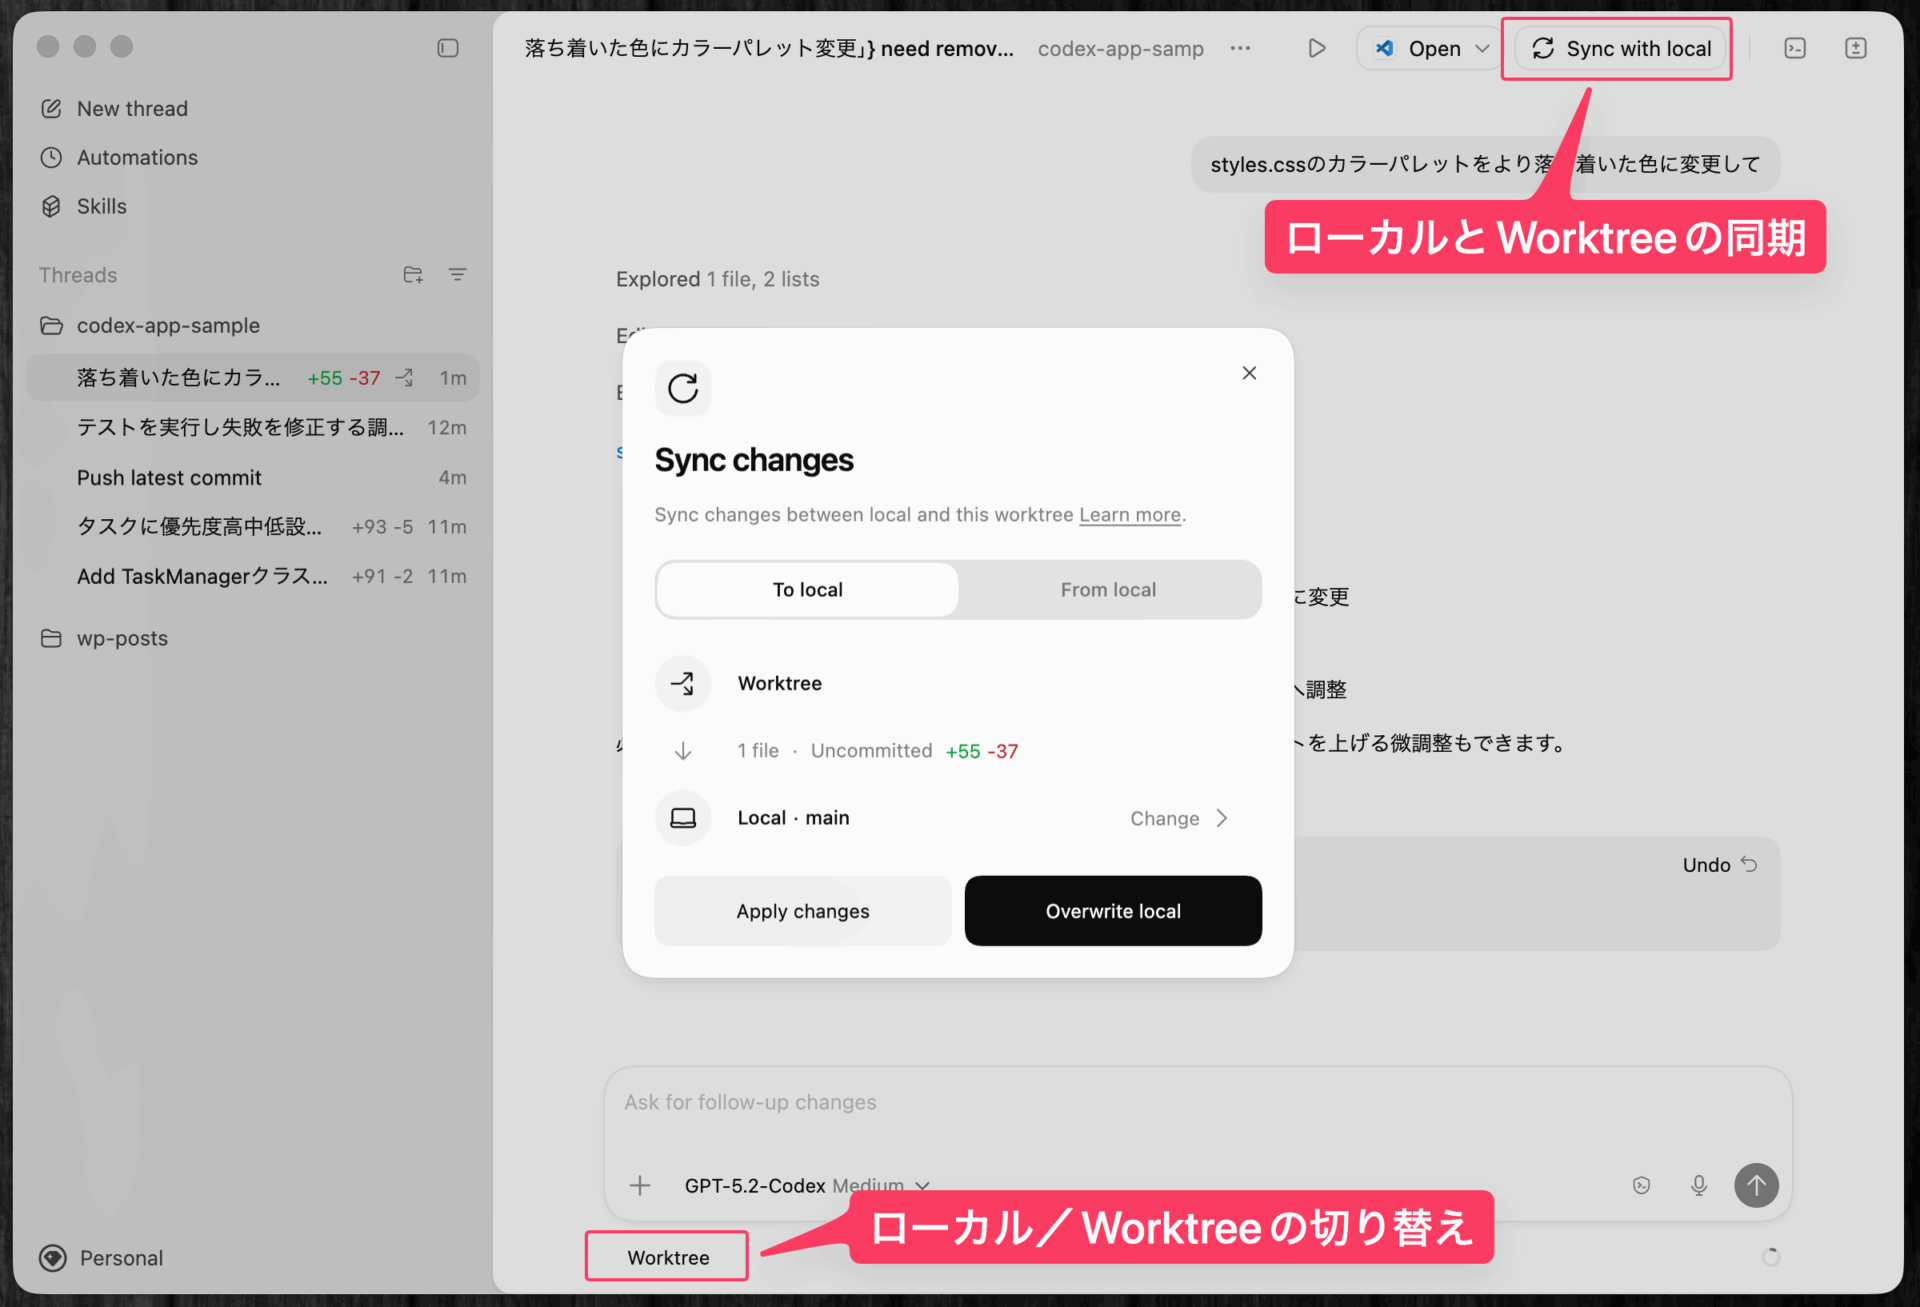Click the run play icon in toolbar
The height and width of the screenshot is (1307, 1920).
[x=1316, y=48]
